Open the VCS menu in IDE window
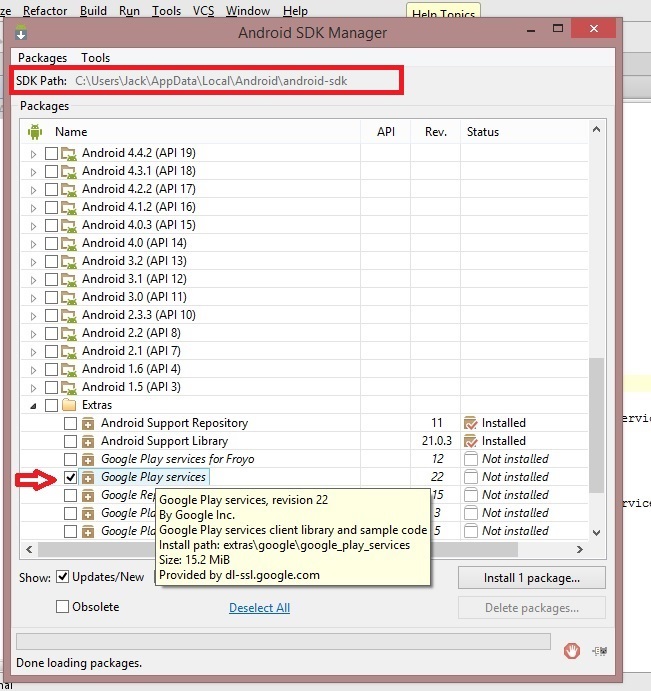Image resolution: width=651 pixels, height=691 pixels. (x=203, y=11)
